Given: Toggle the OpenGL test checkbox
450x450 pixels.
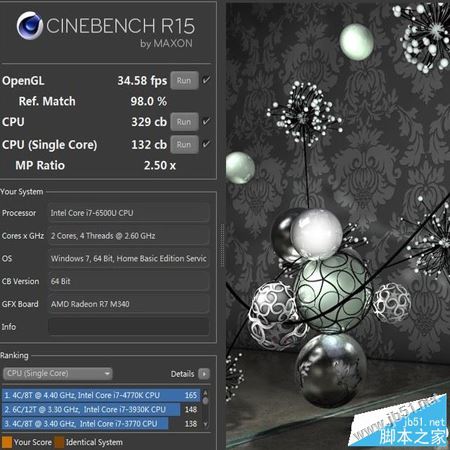Looking at the screenshot, I should pos(207,80).
